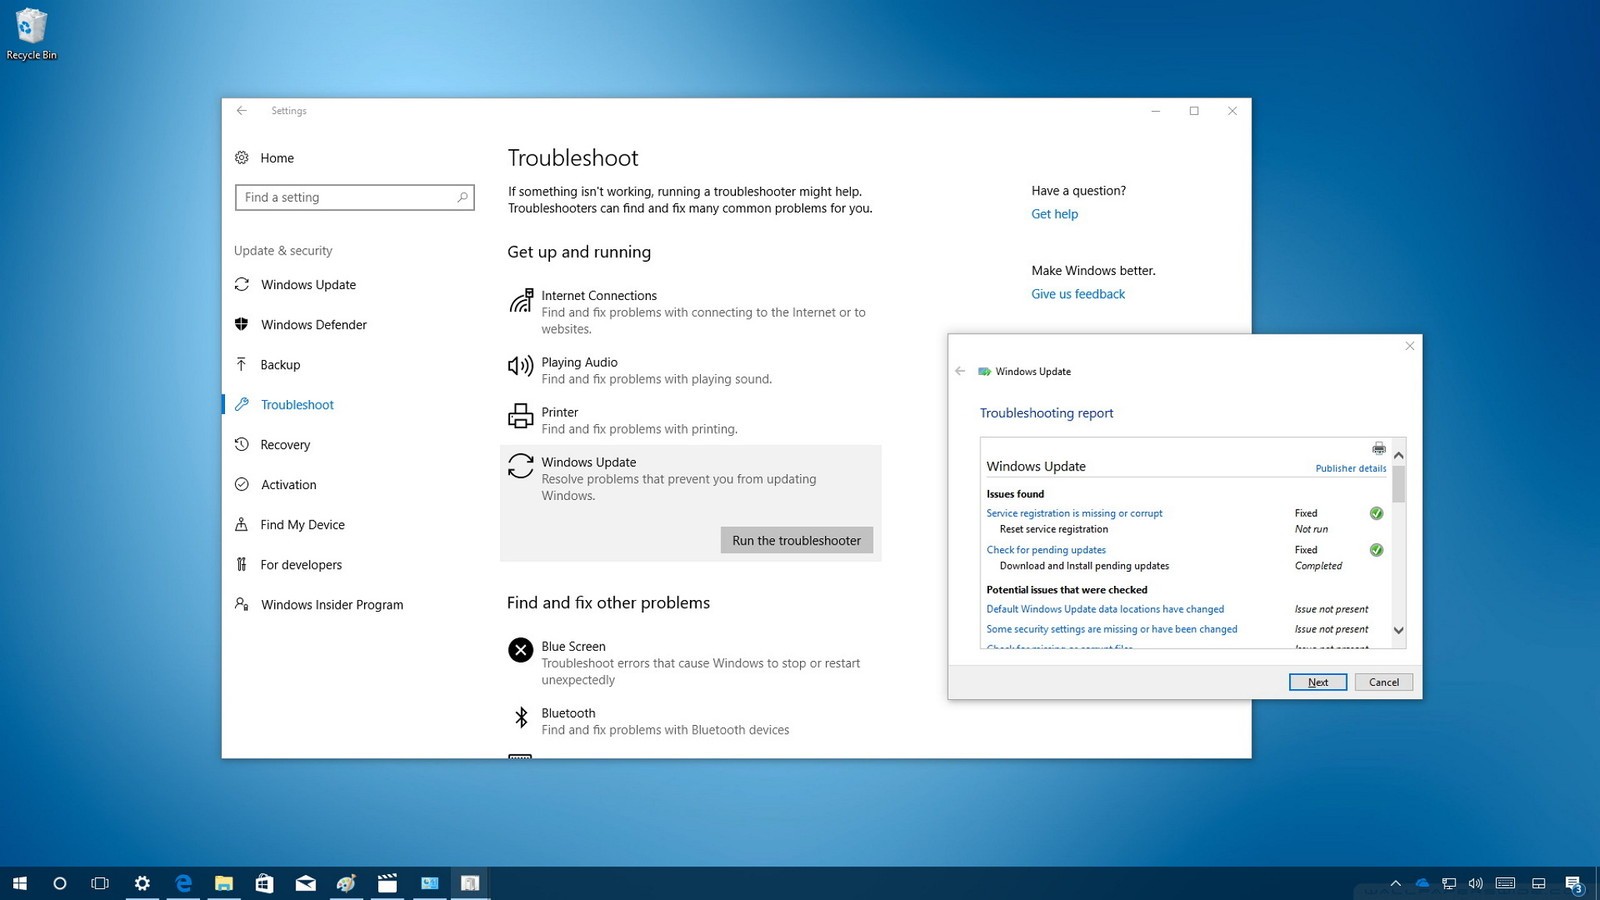The image size is (1600, 900).
Task: Select Home in the Settings sidebar
Action: coord(276,158)
